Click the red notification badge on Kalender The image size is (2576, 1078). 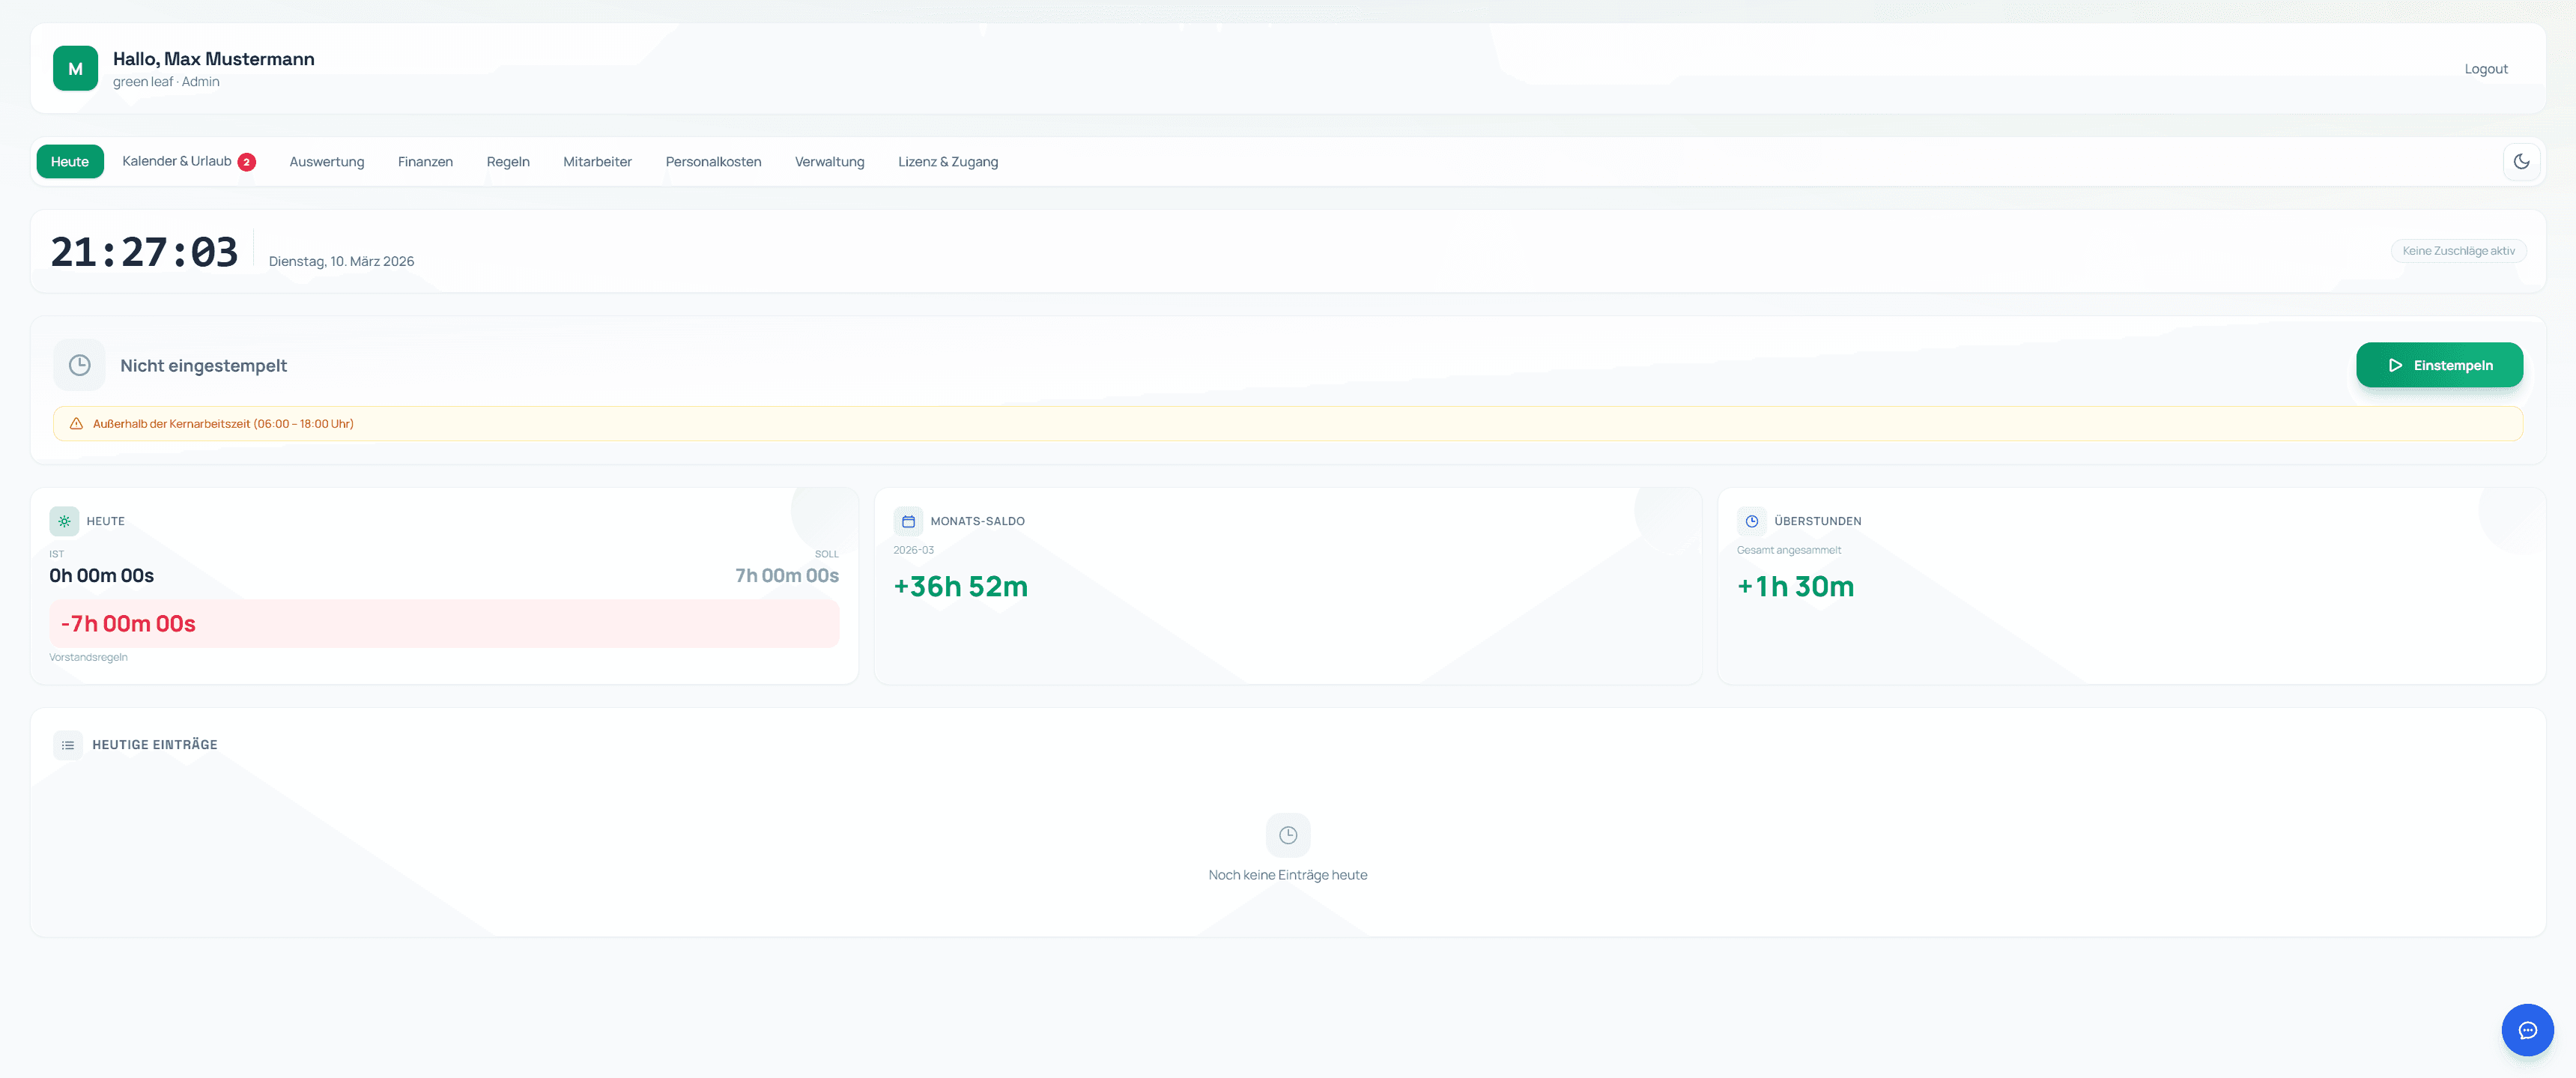coord(246,162)
